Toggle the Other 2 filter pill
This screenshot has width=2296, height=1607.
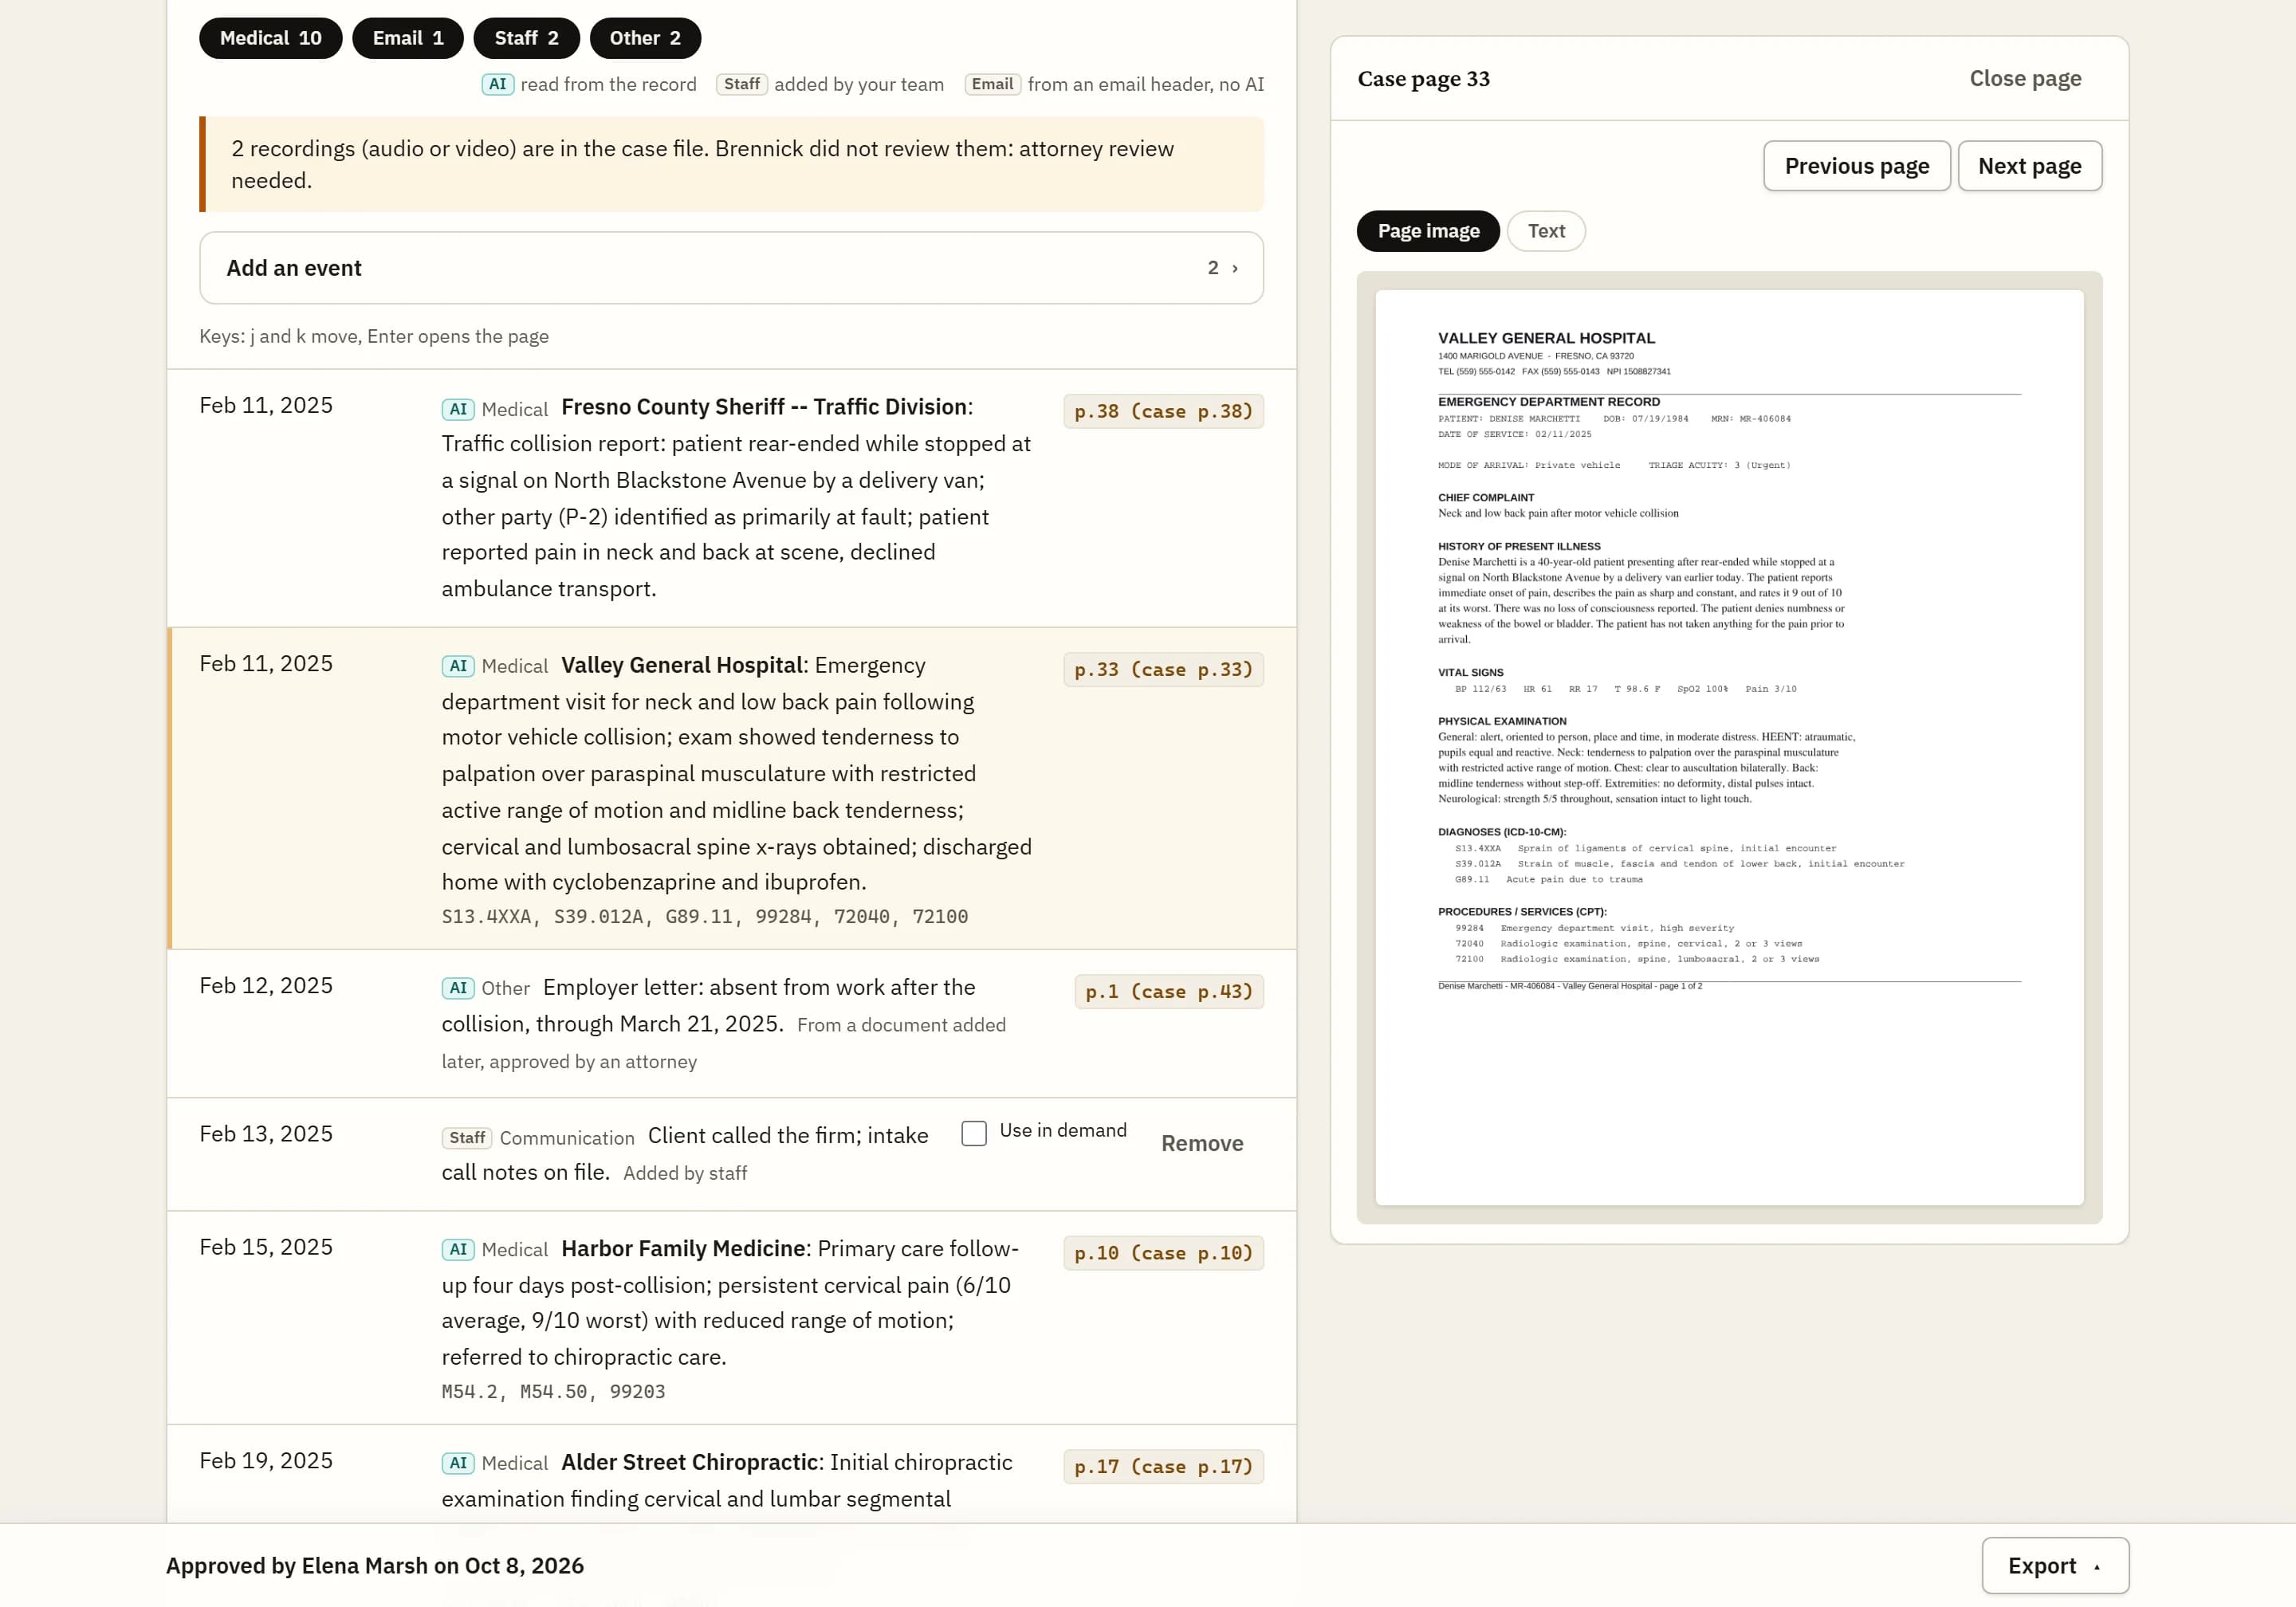pyautogui.click(x=645, y=38)
